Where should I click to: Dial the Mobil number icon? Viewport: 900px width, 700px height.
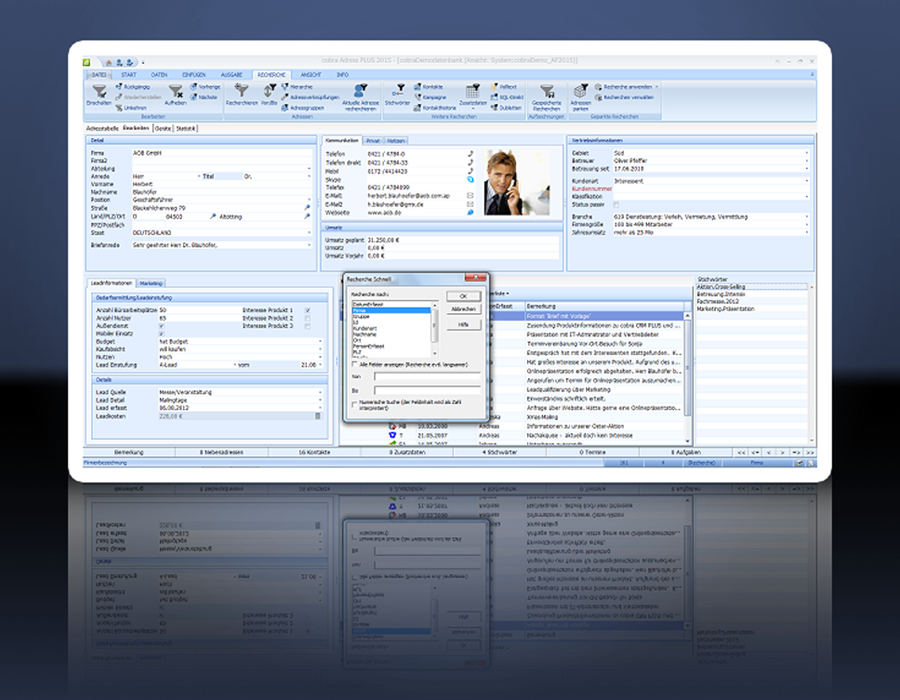[470, 171]
